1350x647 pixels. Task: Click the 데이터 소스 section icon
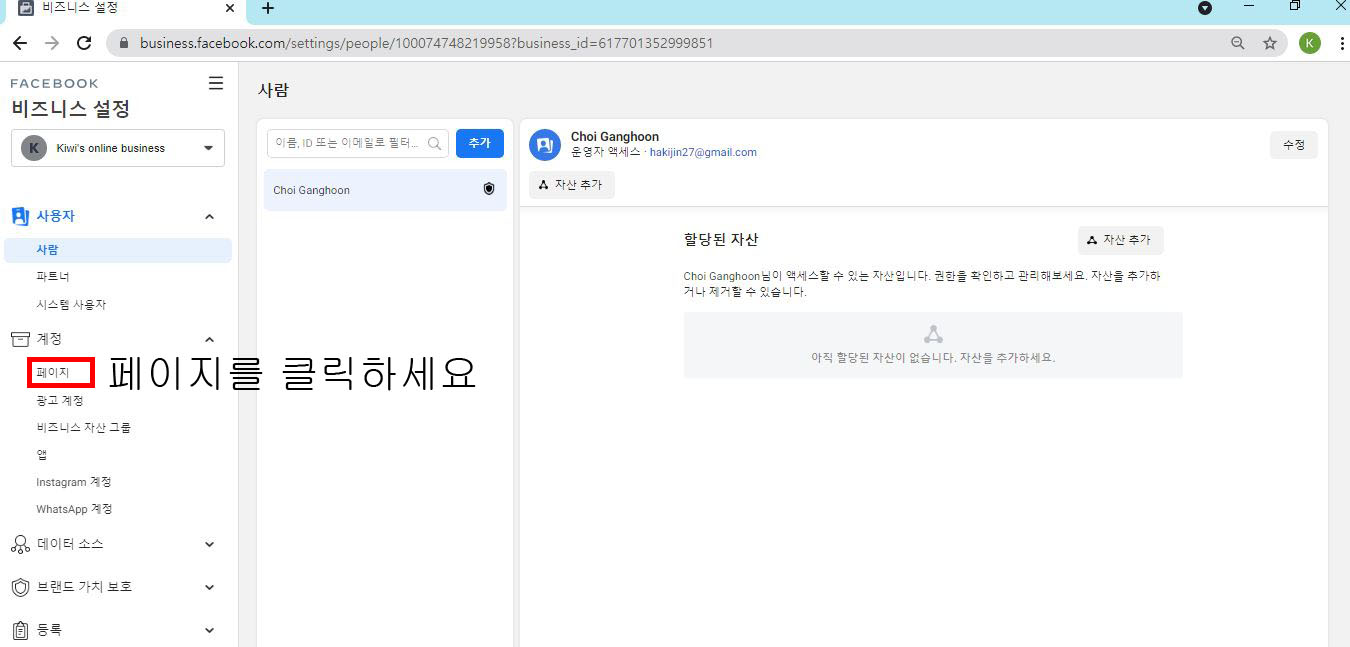(x=20, y=544)
